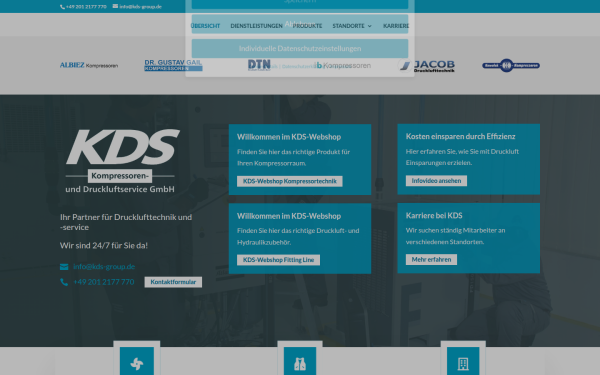Click the heading Kosten einsparen durch Effizienz
Screen dimensions: 600x375
coord(460,137)
